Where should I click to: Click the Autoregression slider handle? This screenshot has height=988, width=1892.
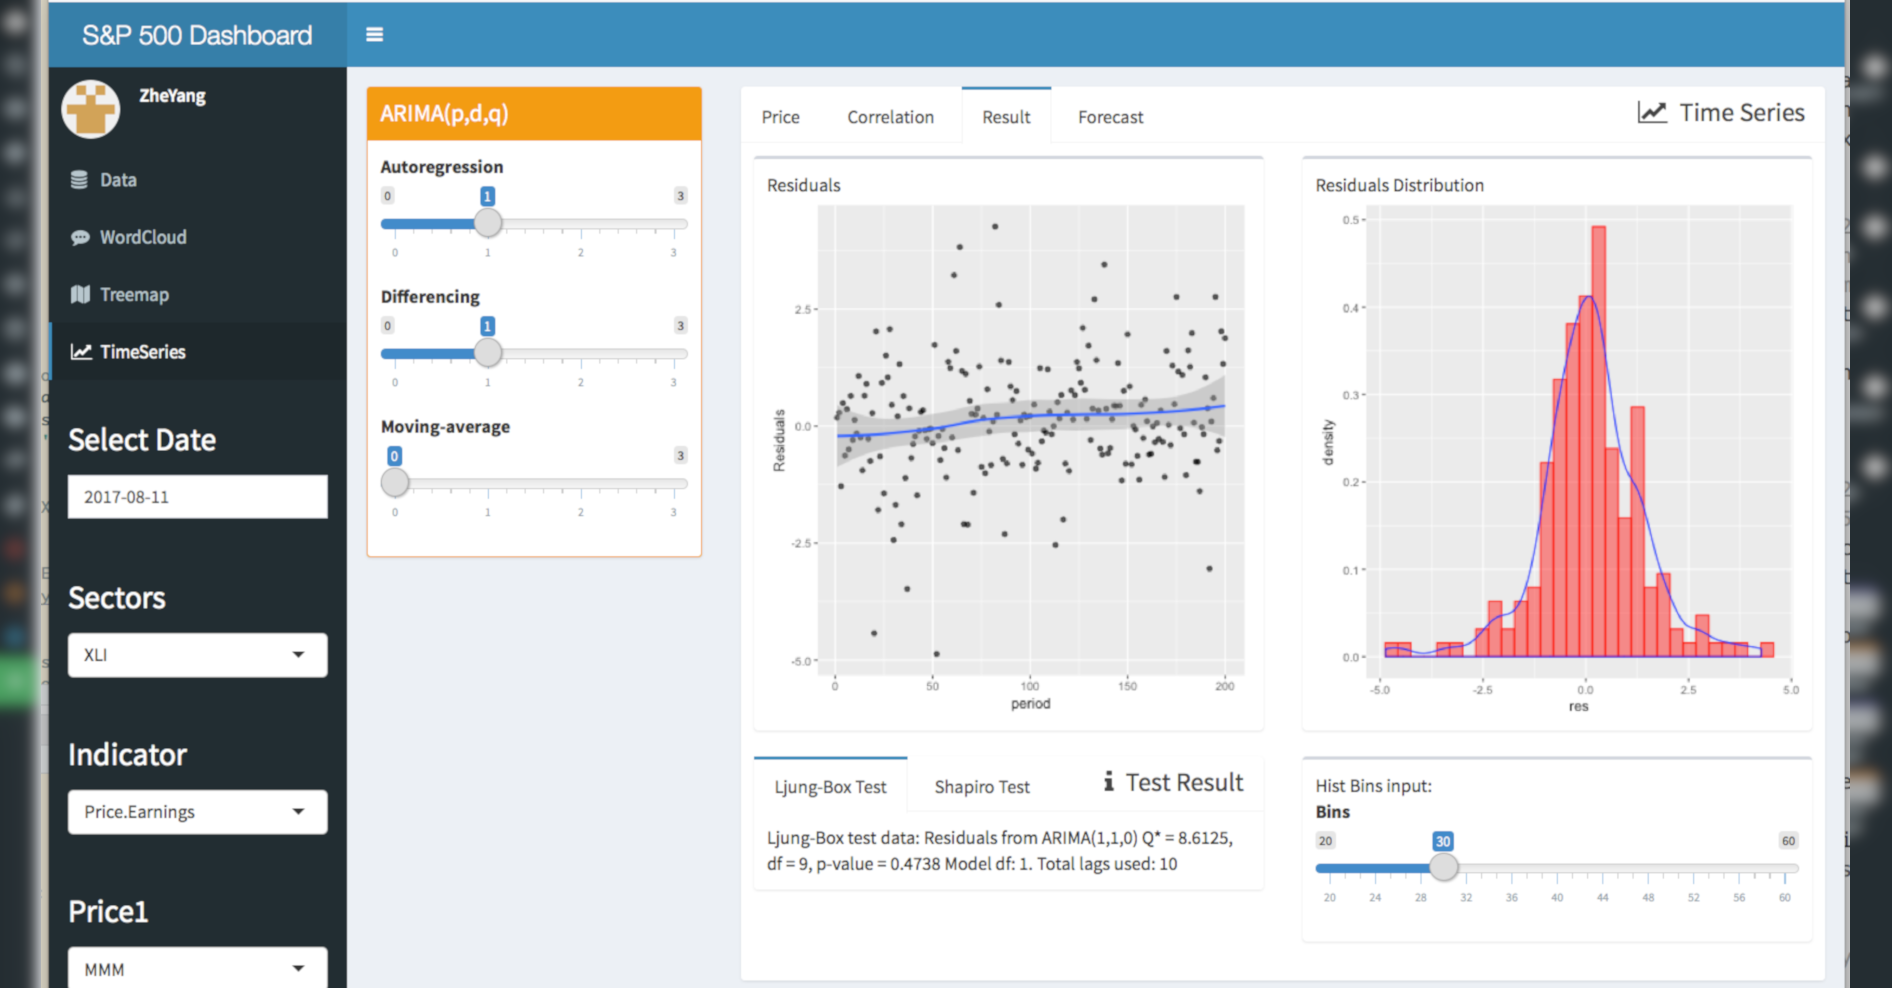[x=488, y=223]
